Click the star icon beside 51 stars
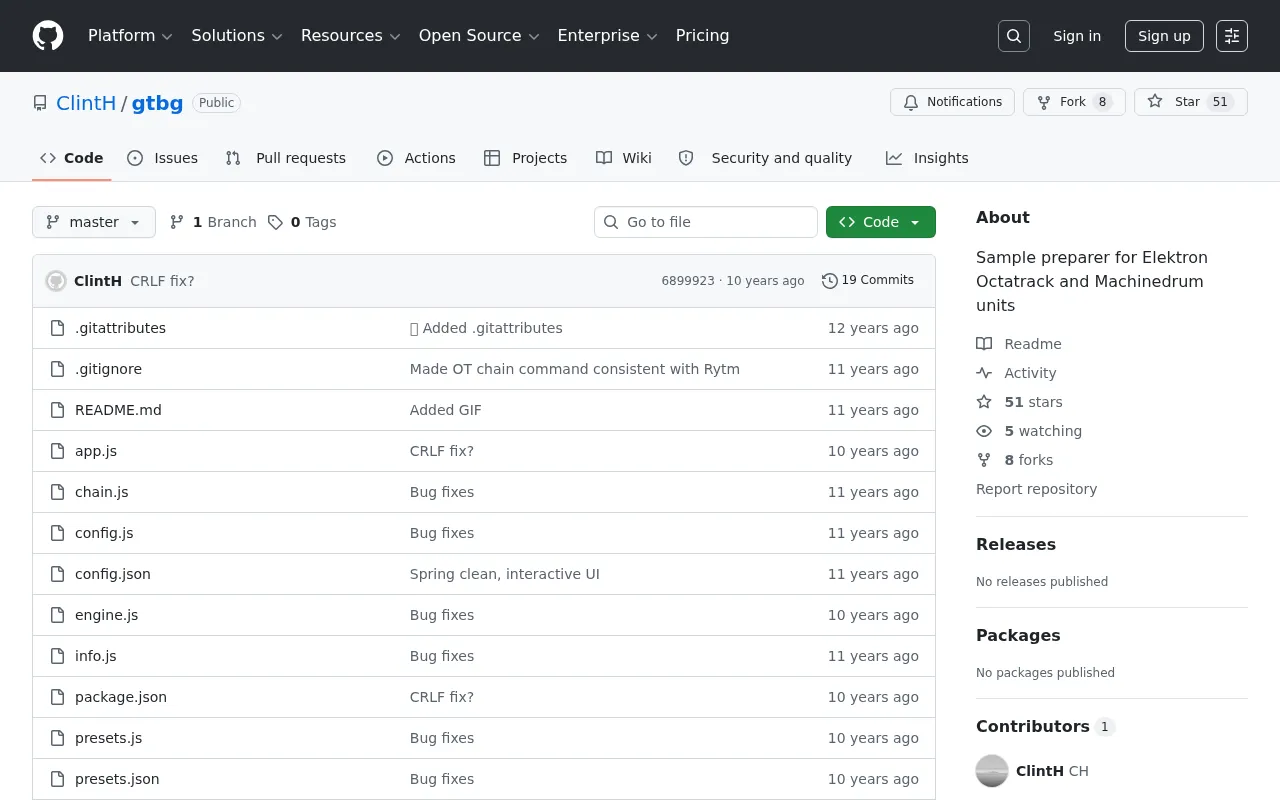 [984, 402]
